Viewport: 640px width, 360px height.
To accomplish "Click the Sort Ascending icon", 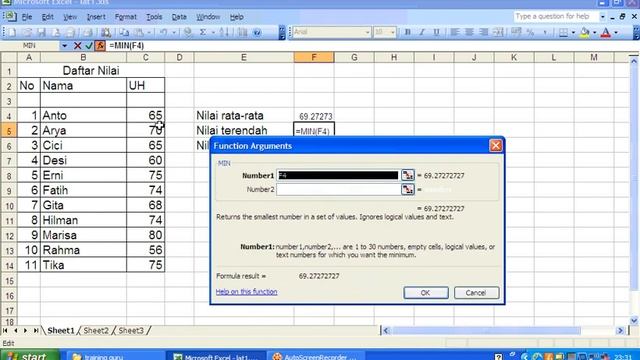I will pyautogui.click(x=224, y=32).
